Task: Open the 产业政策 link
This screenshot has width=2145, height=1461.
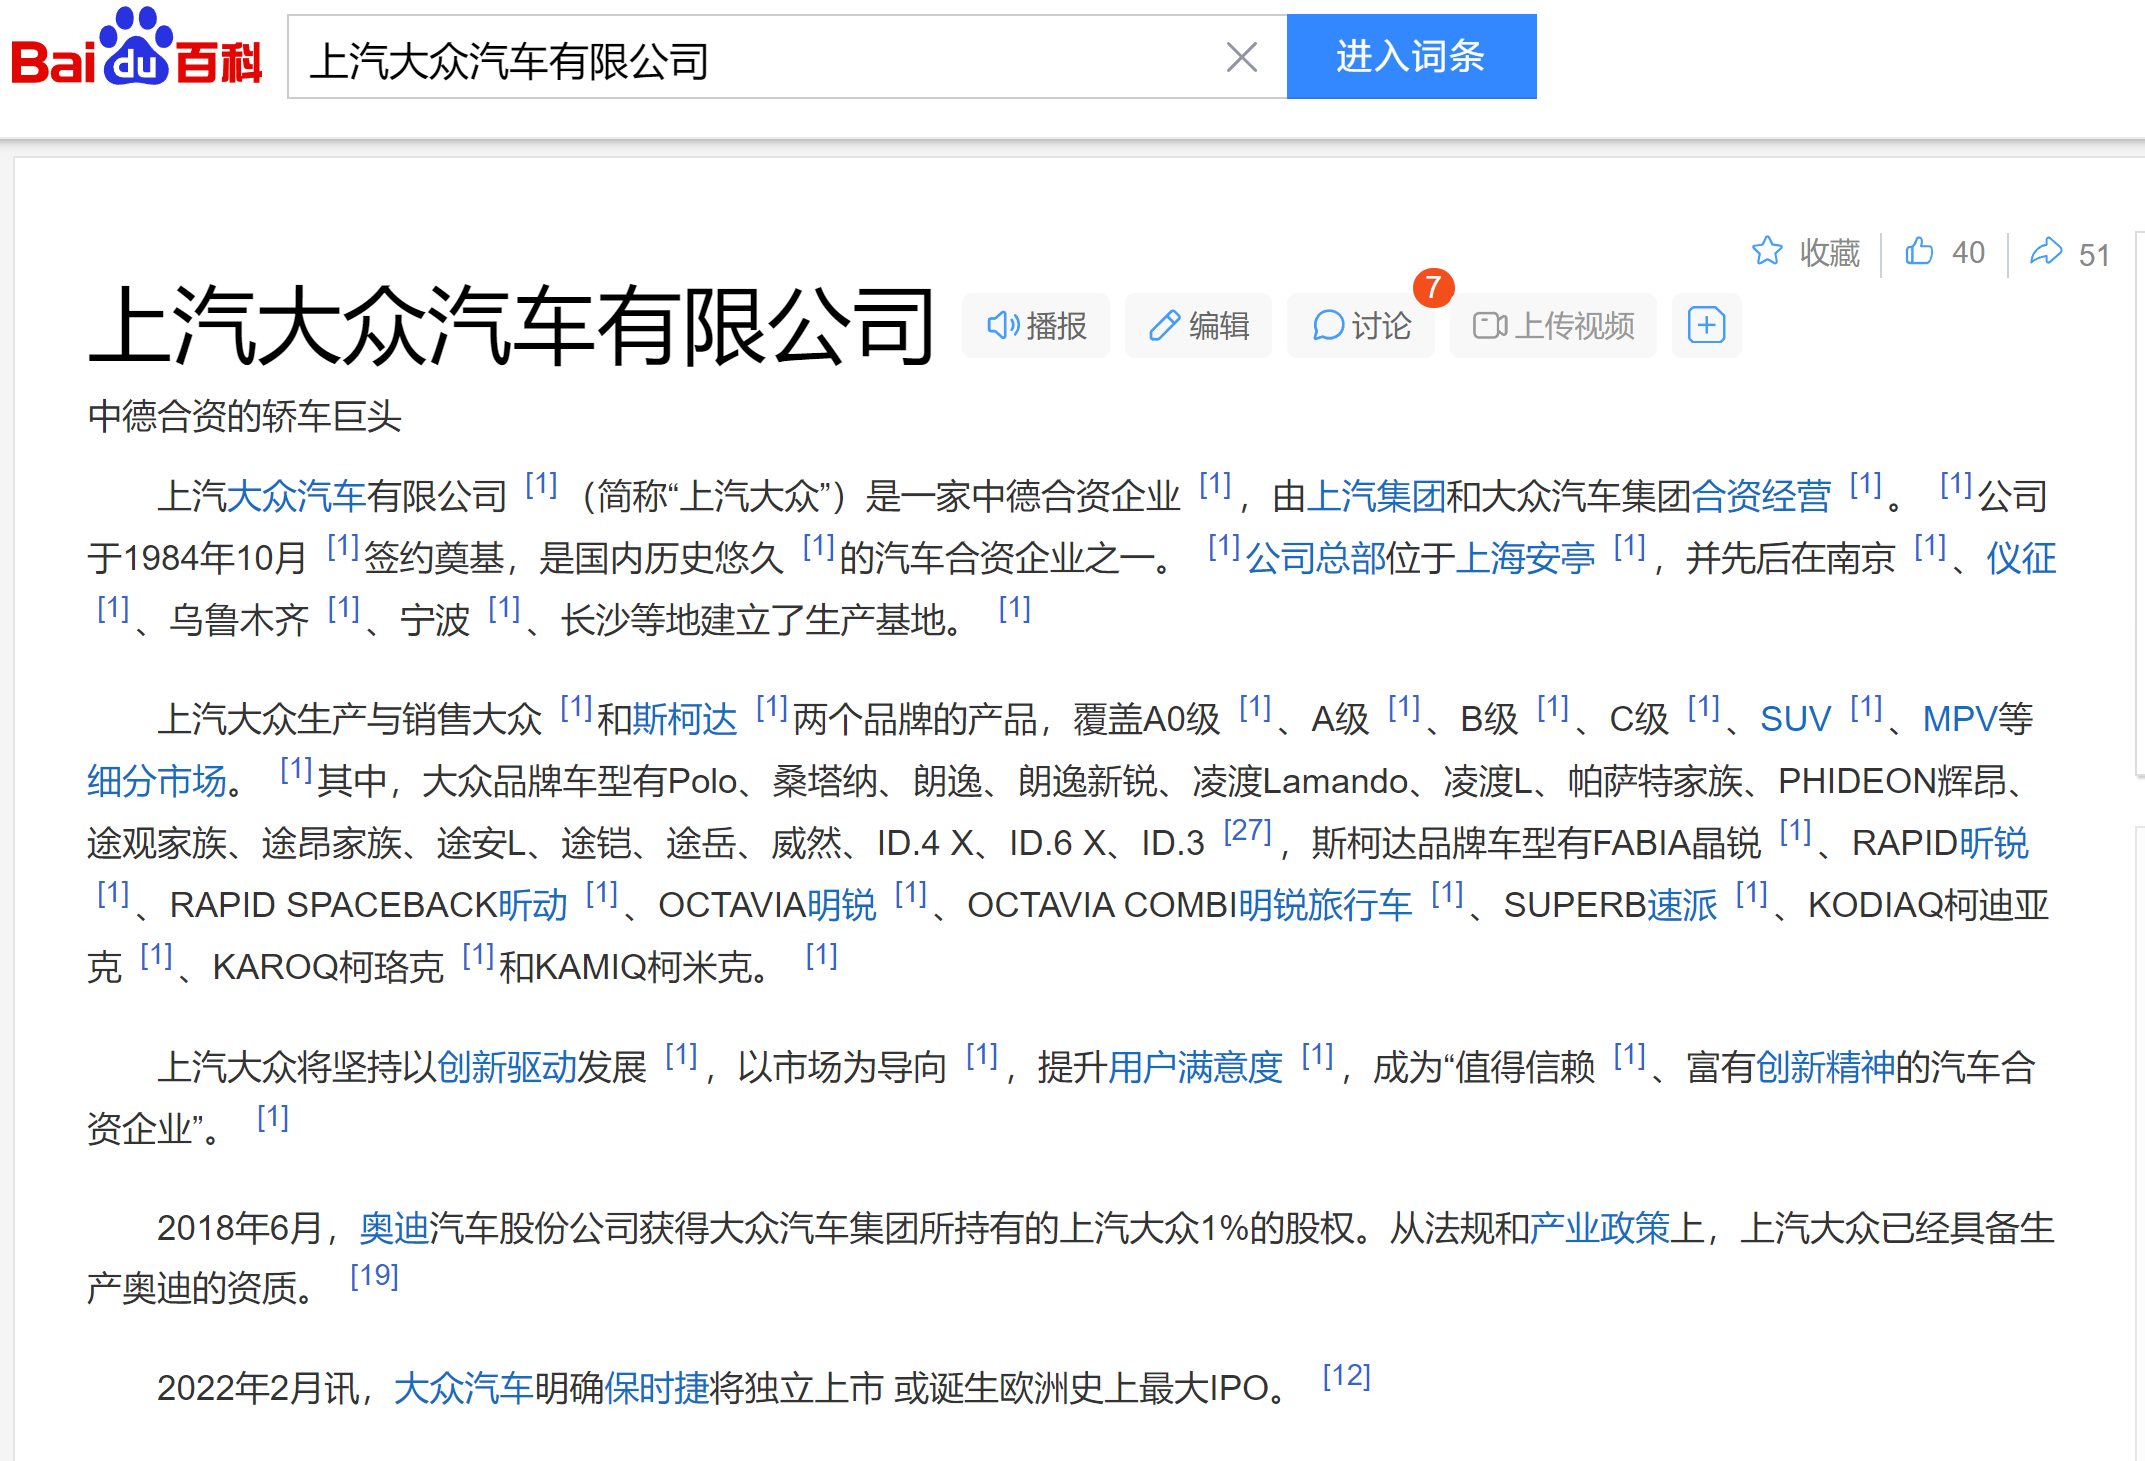Action: pyautogui.click(x=1601, y=1228)
